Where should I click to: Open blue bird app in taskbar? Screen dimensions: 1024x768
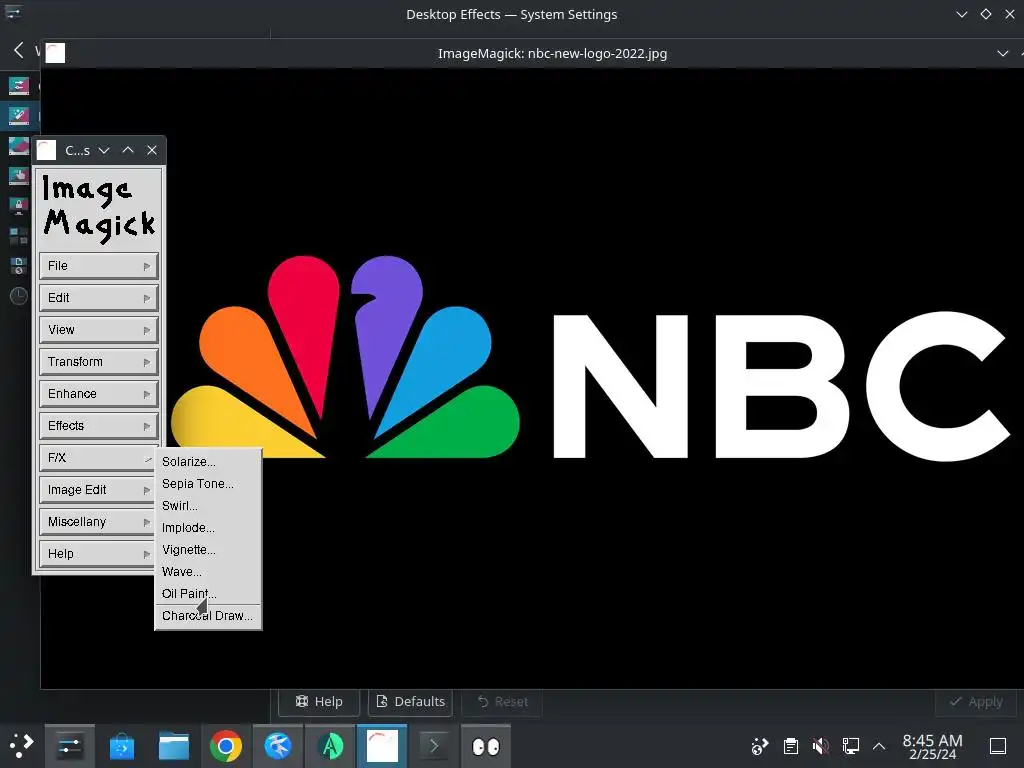(278, 746)
